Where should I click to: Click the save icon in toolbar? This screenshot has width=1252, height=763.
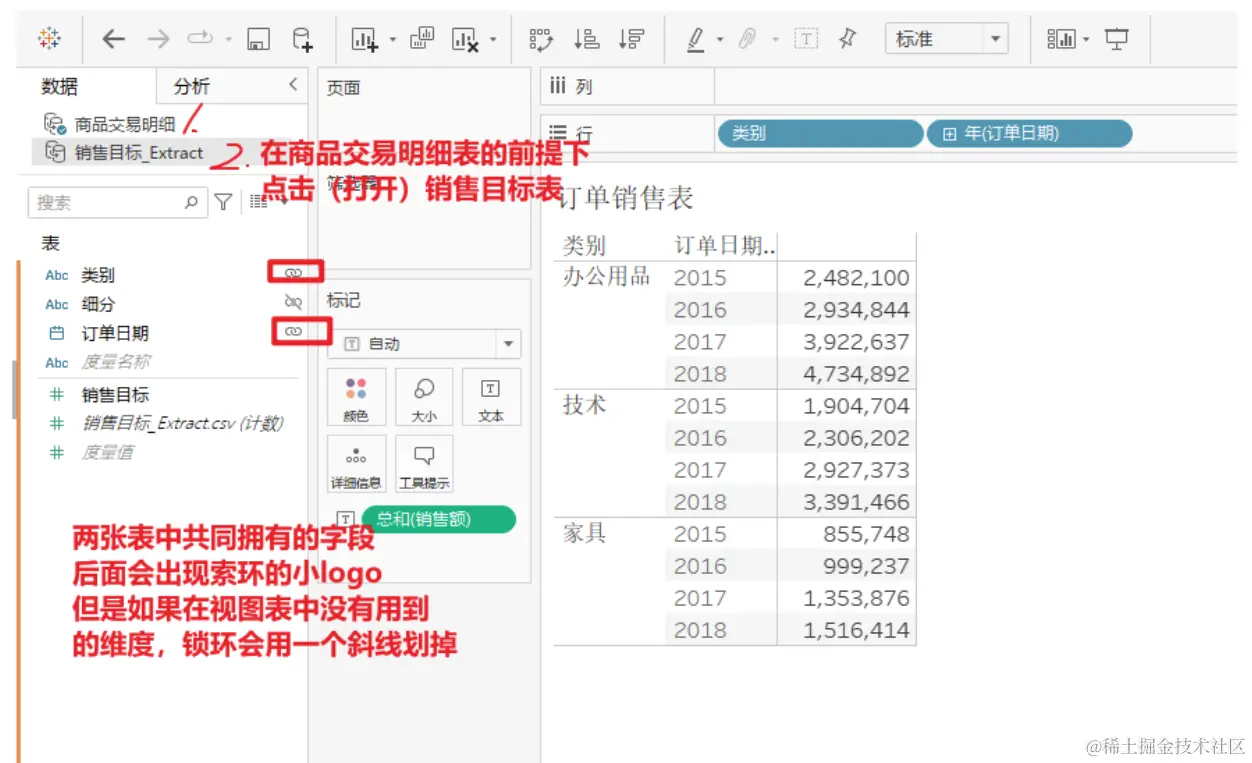coord(258,40)
